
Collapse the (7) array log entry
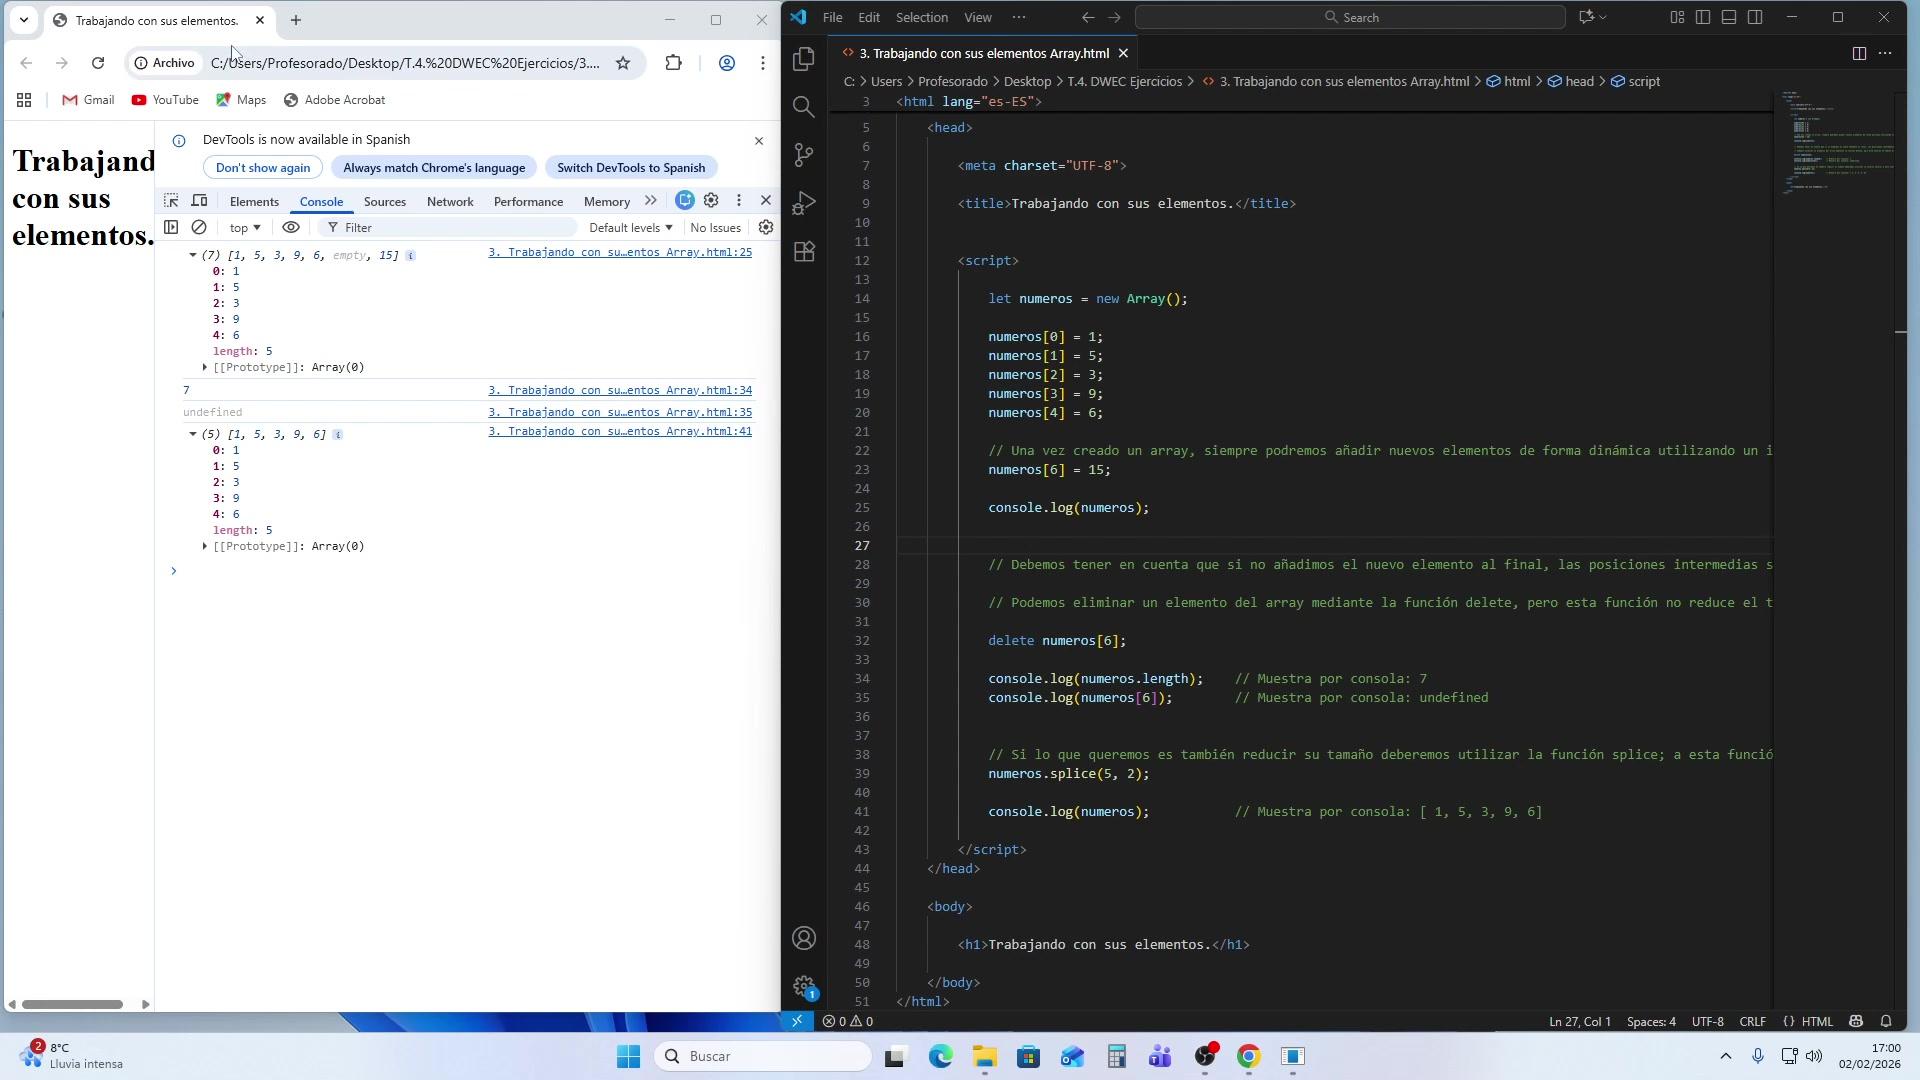click(x=193, y=255)
